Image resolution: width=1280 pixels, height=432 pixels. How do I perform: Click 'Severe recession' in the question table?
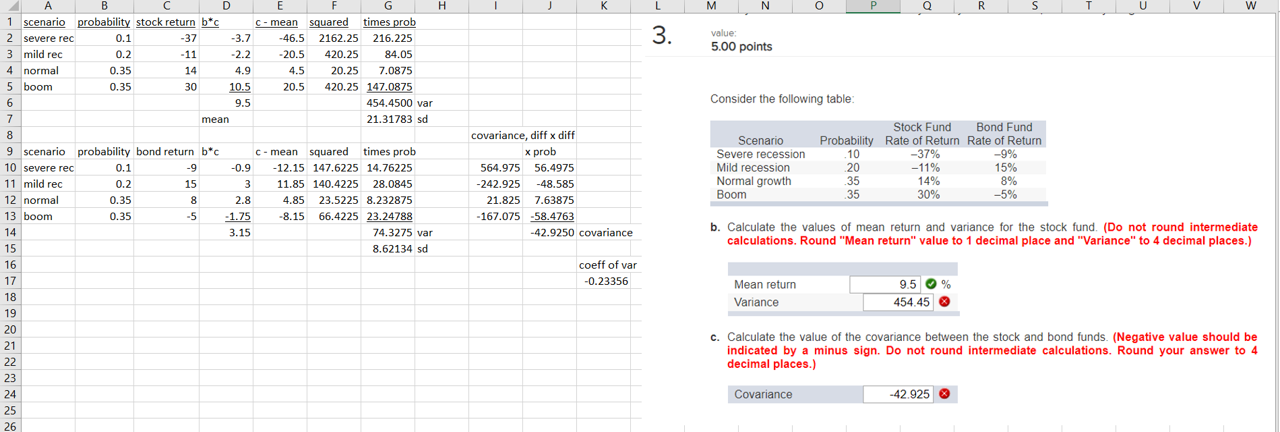click(x=760, y=154)
